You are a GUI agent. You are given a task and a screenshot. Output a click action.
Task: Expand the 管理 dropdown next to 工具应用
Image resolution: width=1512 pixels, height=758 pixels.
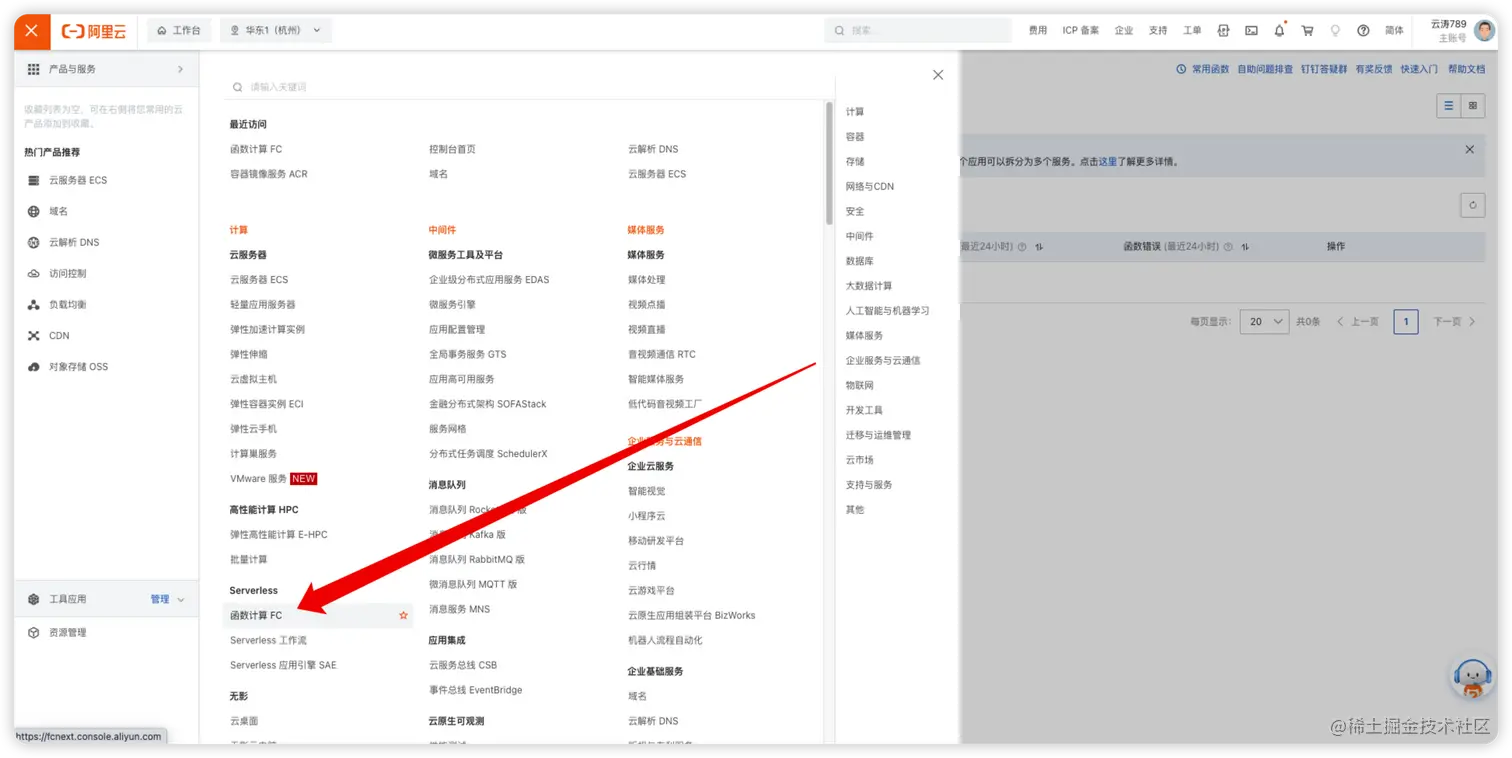pyautogui.click(x=168, y=599)
